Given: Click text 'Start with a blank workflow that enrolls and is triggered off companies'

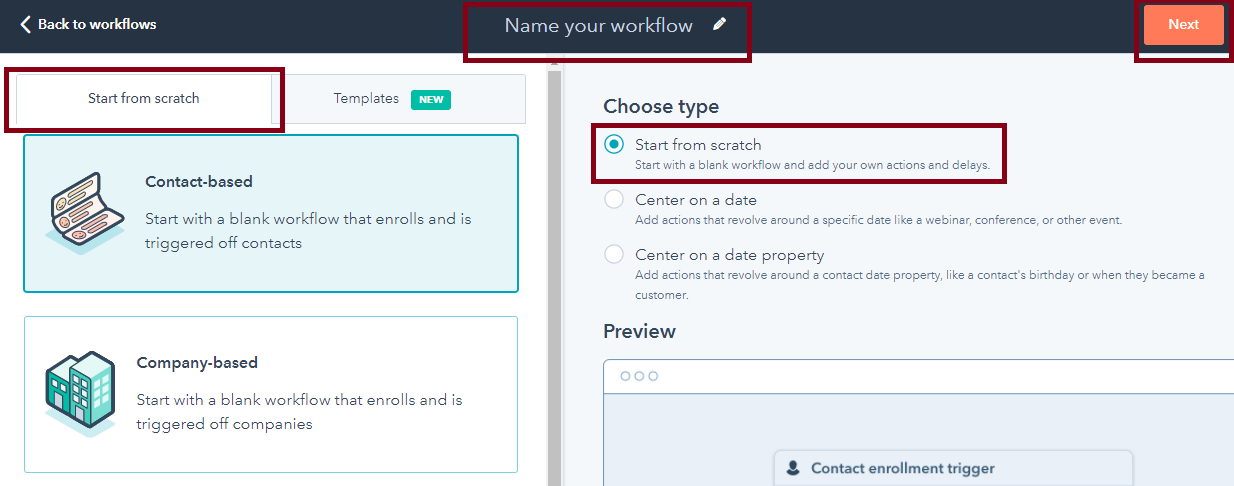Looking at the screenshot, I should (x=299, y=412).
